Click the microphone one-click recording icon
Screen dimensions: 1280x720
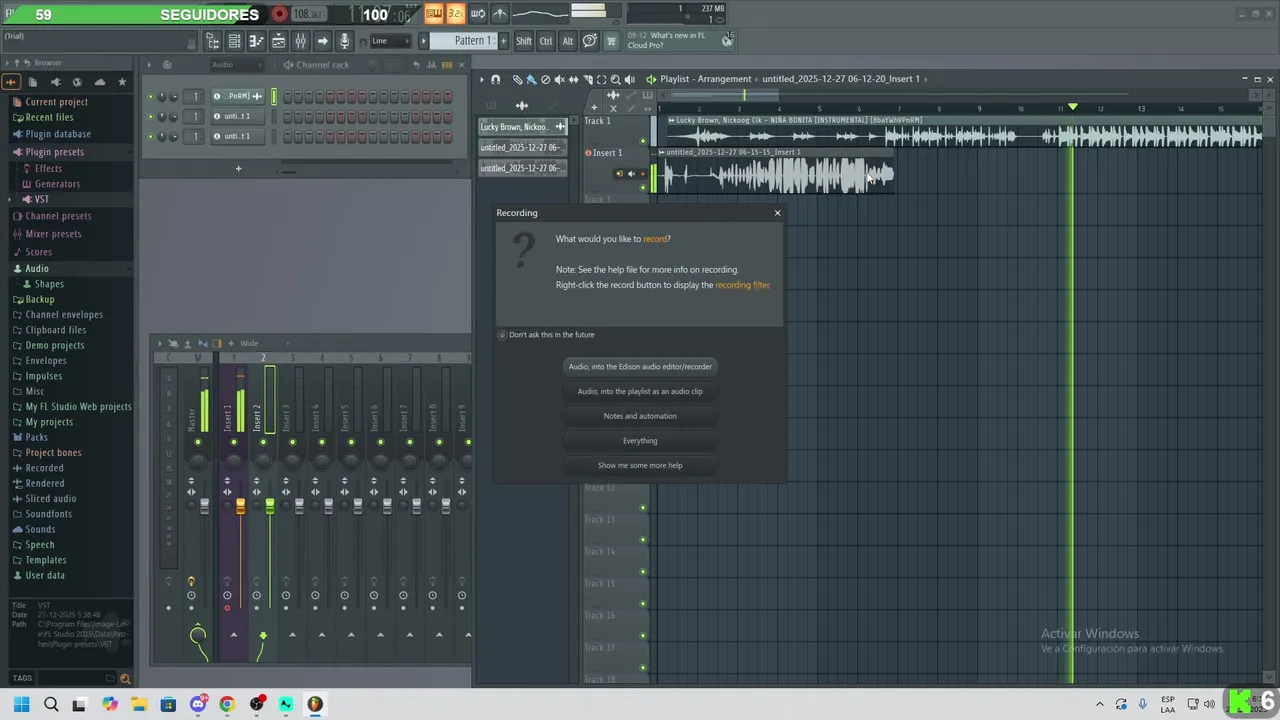point(344,41)
